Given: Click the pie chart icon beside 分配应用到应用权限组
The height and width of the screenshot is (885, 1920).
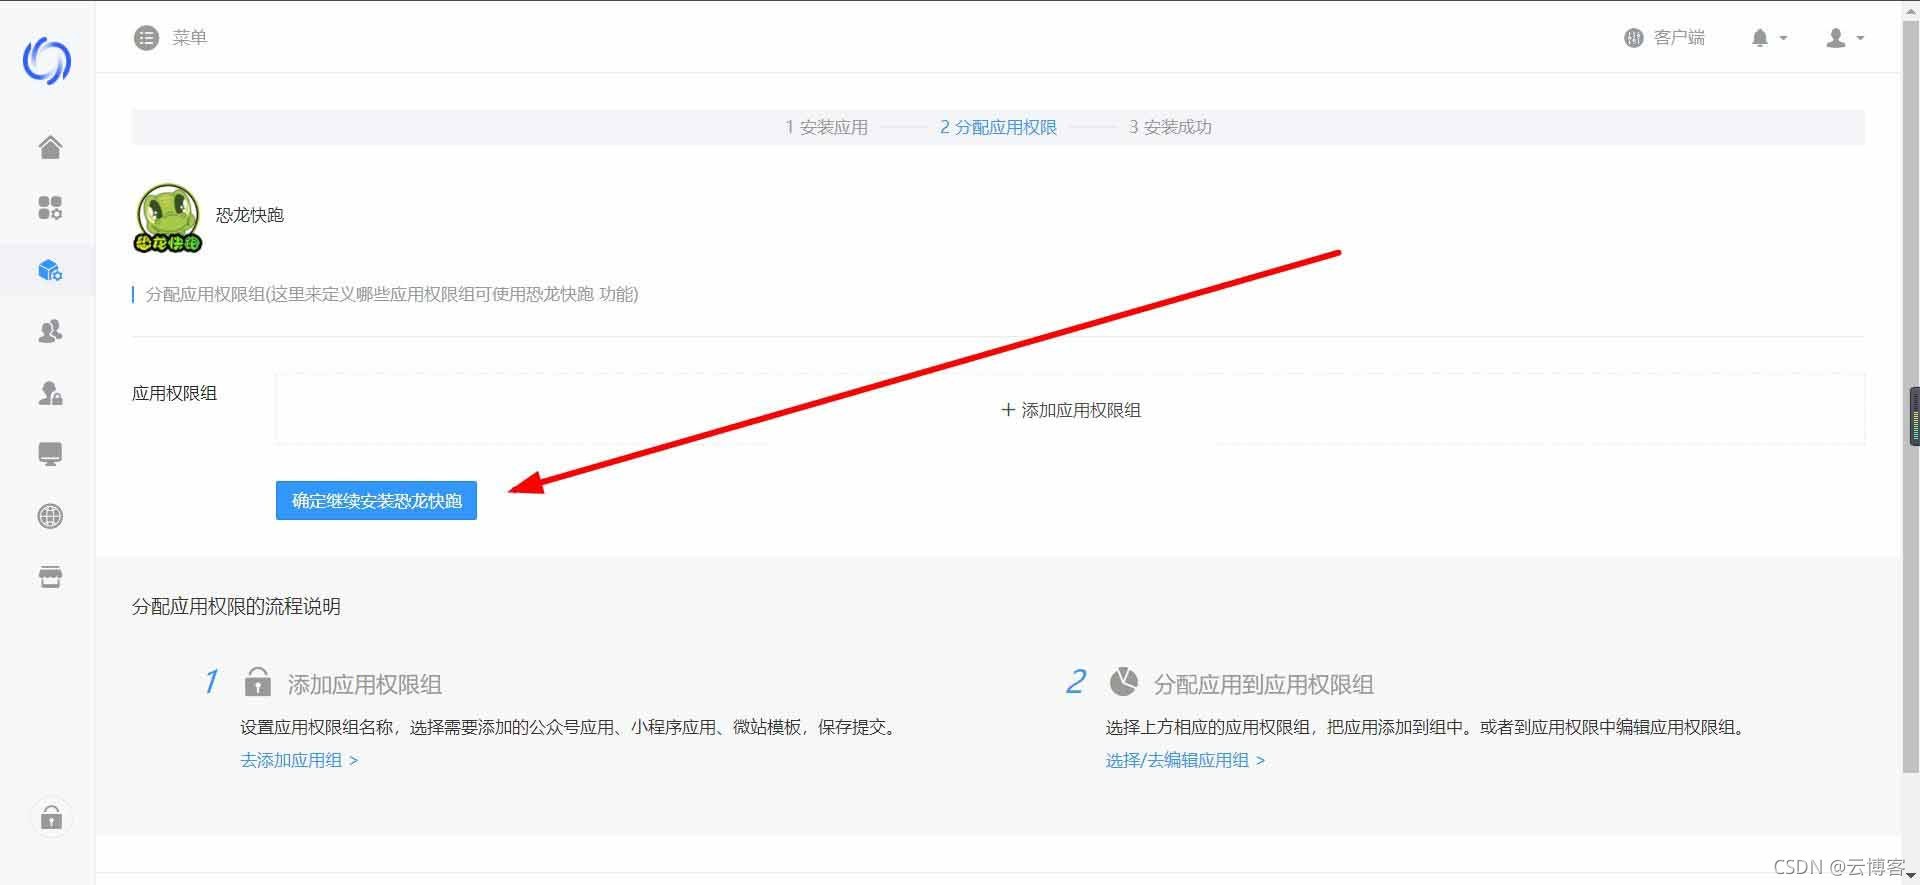Looking at the screenshot, I should point(1123,682).
